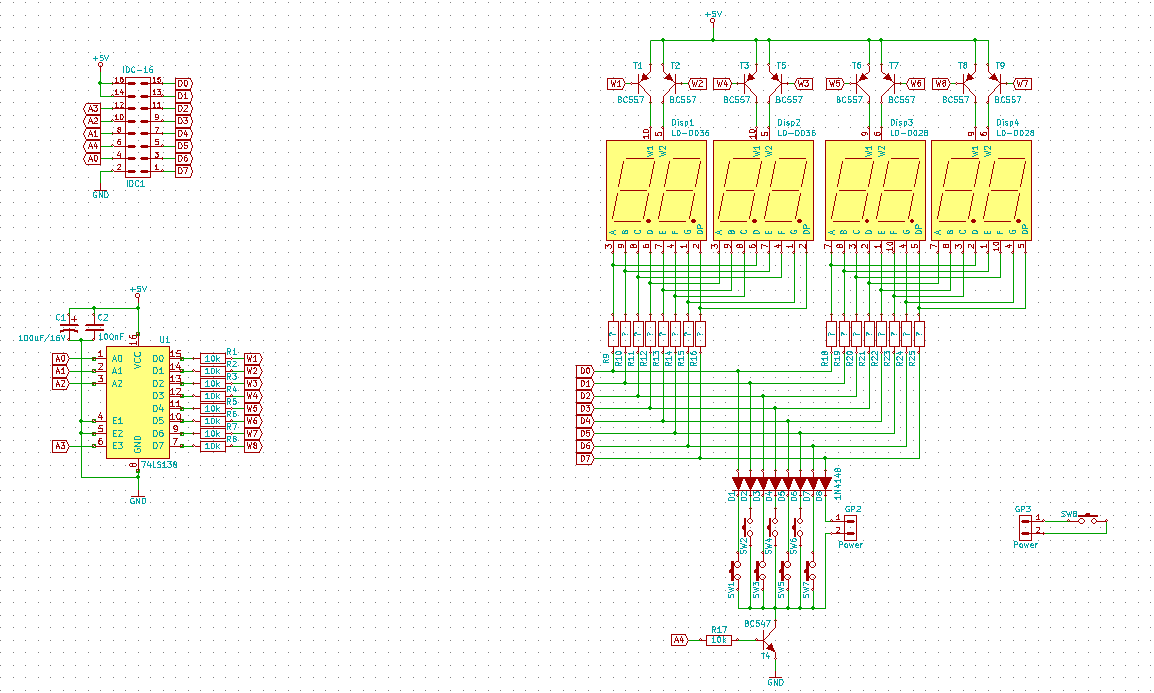1154x693 pixels.
Task: Select the T6 transistor symbol
Action: point(863,83)
